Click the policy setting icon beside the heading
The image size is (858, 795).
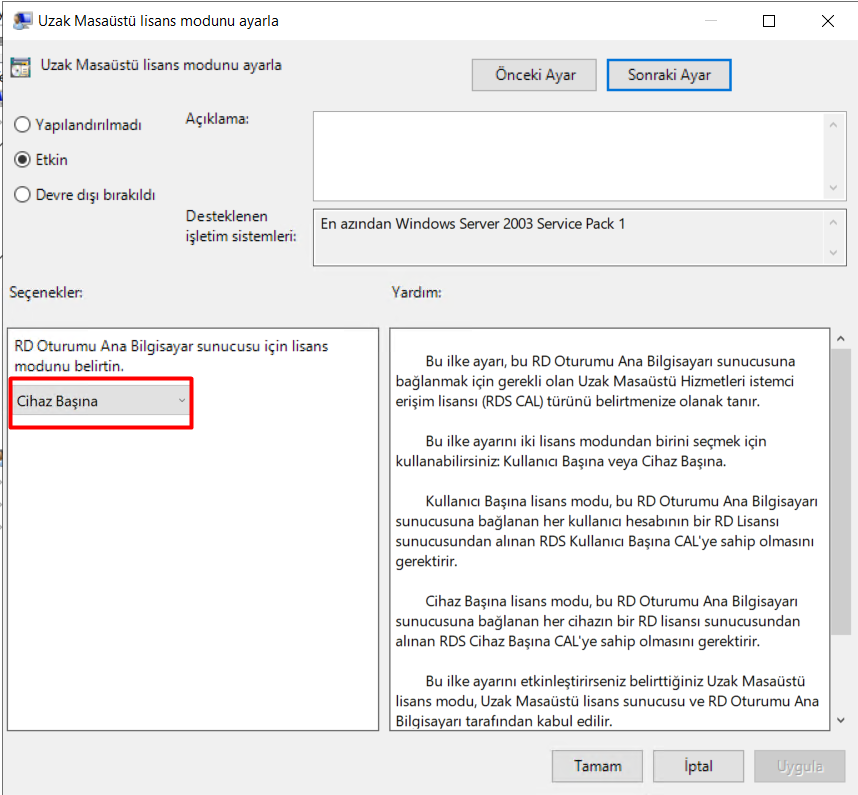[21, 67]
